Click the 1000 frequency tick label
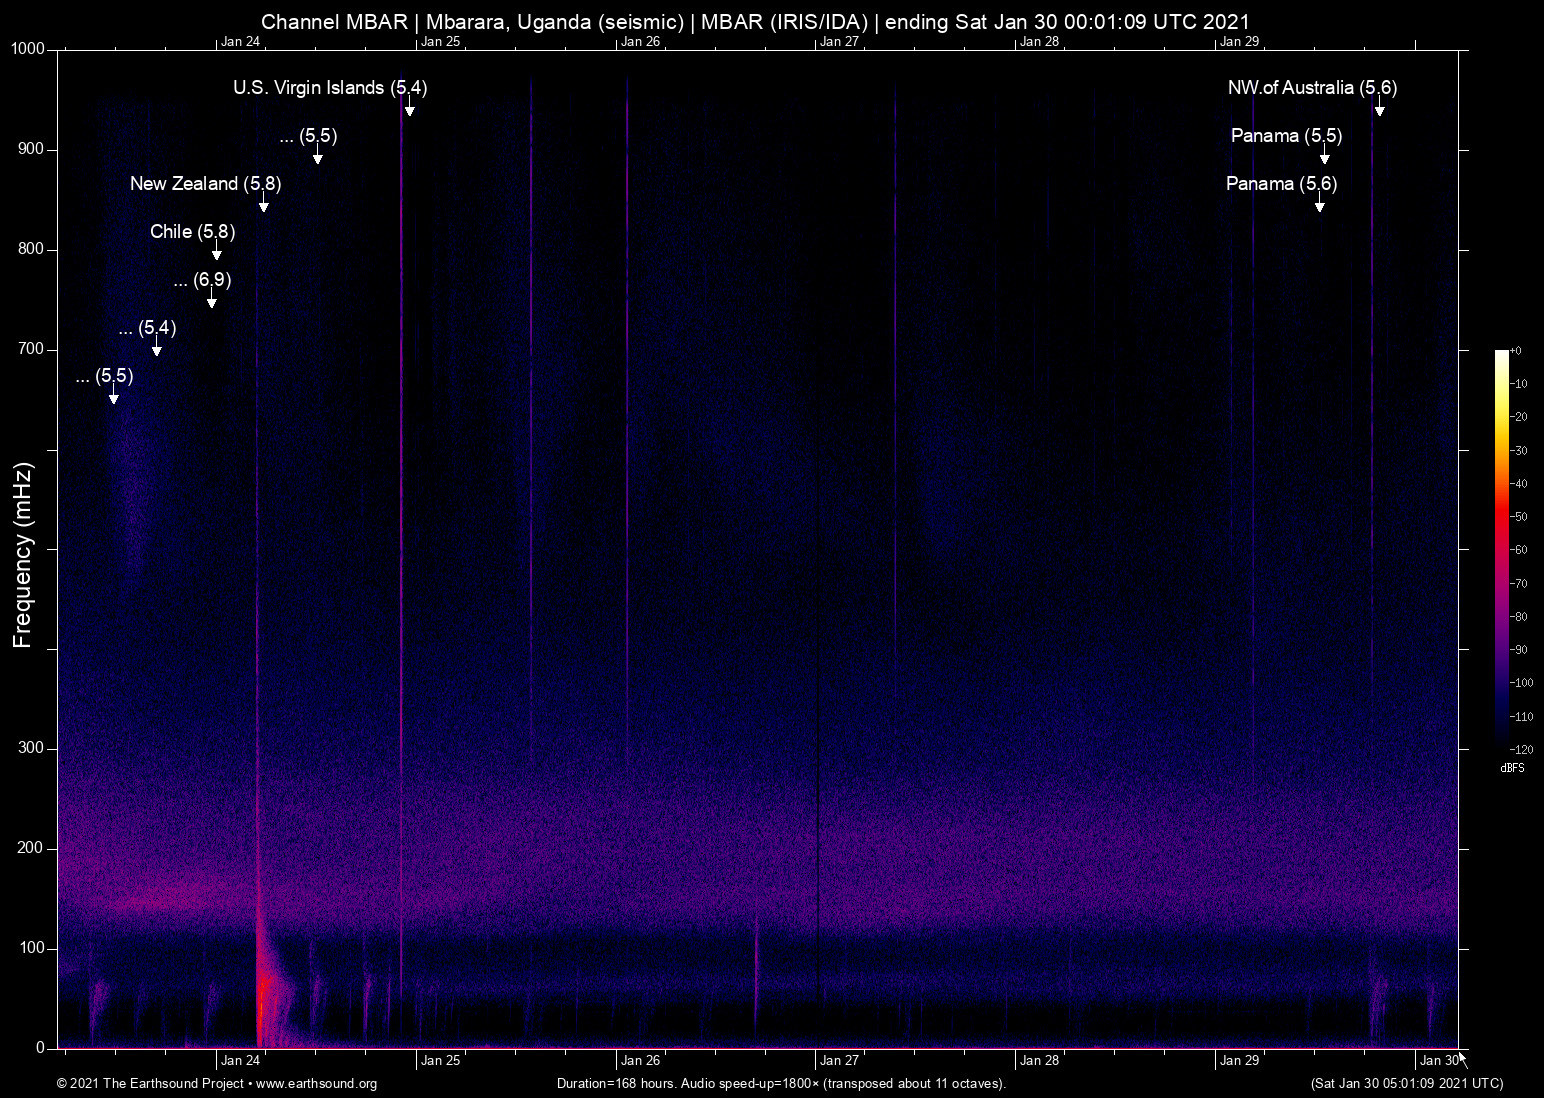 click(x=28, y=49)
